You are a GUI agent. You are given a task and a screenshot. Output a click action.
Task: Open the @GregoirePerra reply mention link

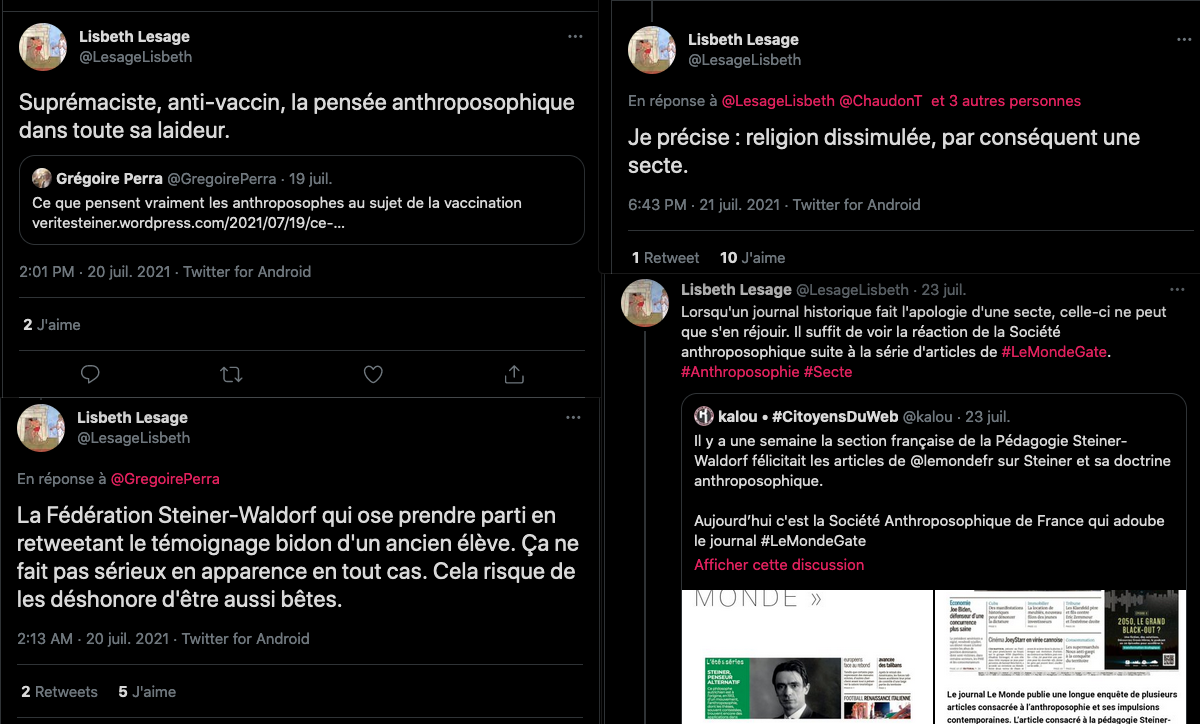164,479
